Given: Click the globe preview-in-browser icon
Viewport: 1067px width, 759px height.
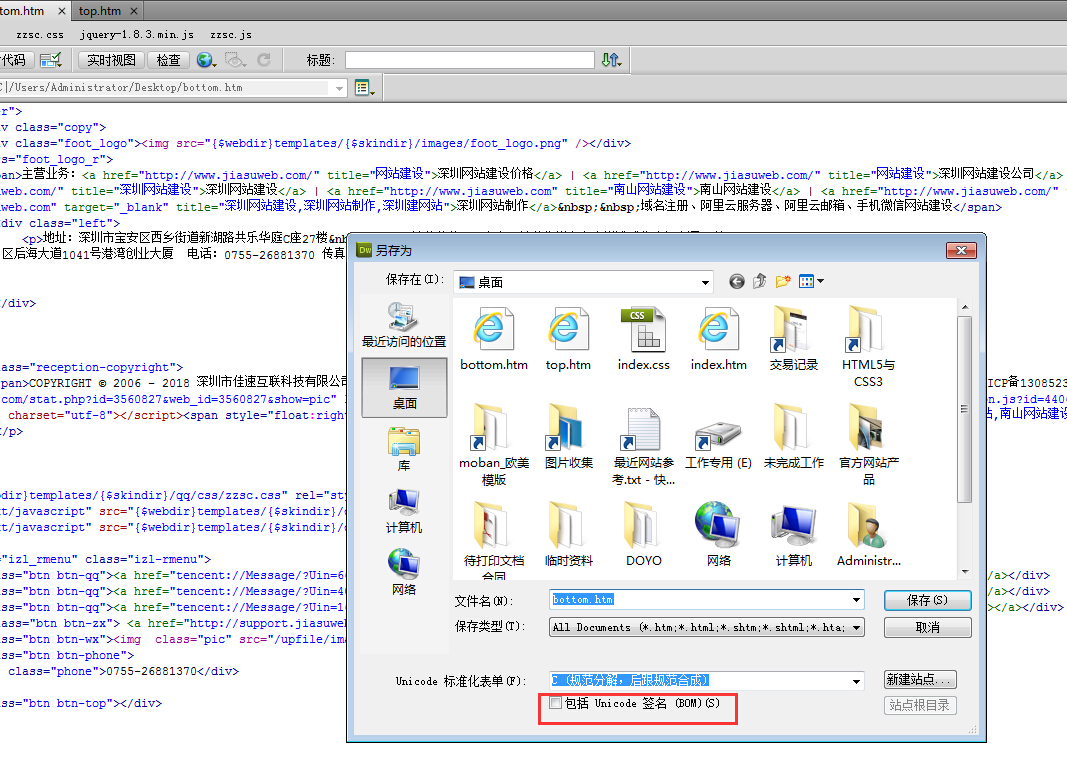Looking at the screenshot, I should [x=206, y=61].
